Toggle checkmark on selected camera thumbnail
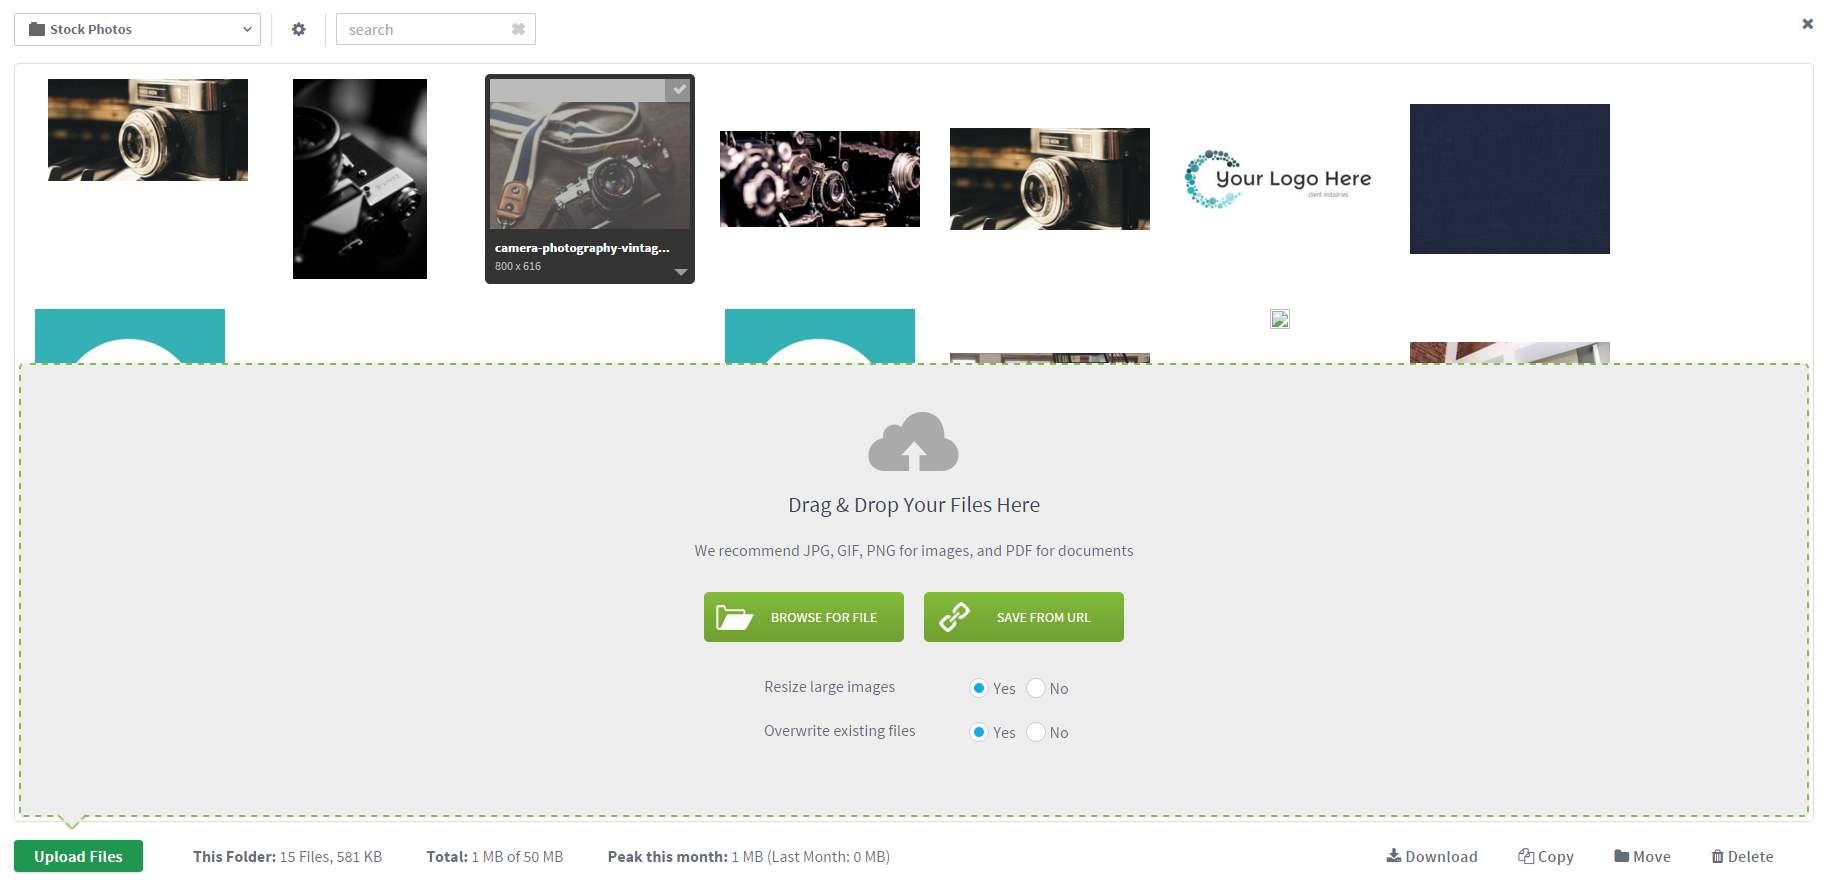The image size is (1828, 886). click(x=679, y=89)
